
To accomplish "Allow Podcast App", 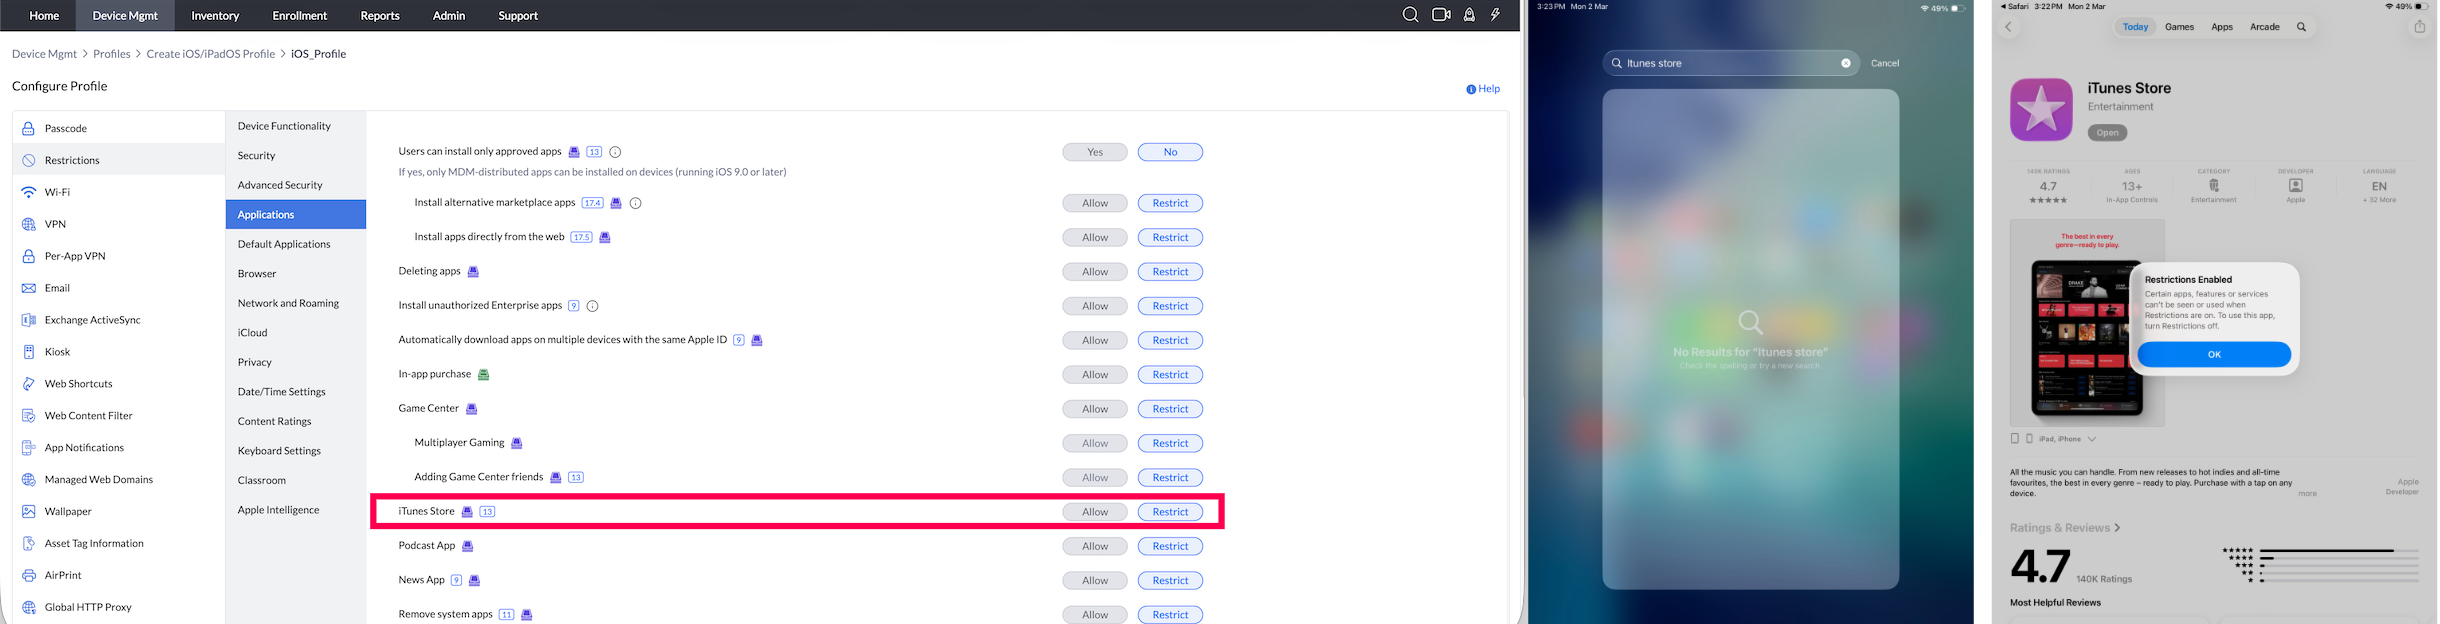I will [x=1095, y=546].
